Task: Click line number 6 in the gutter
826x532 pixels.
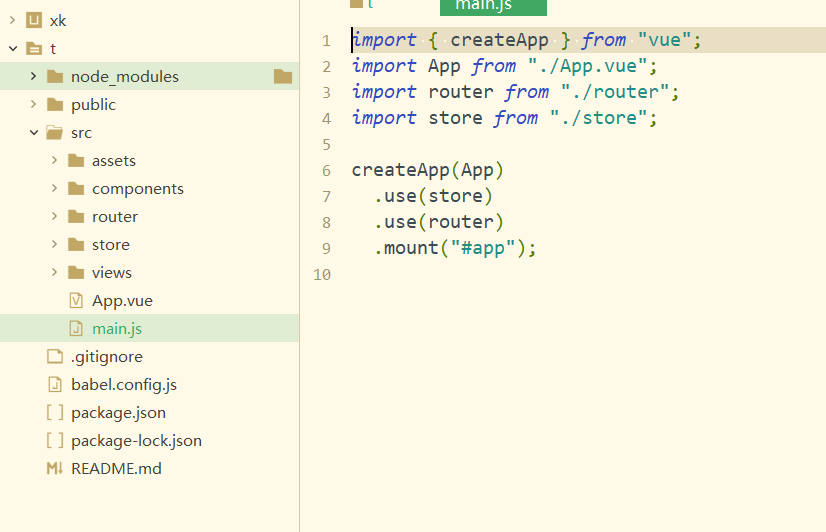Action: 326,171
